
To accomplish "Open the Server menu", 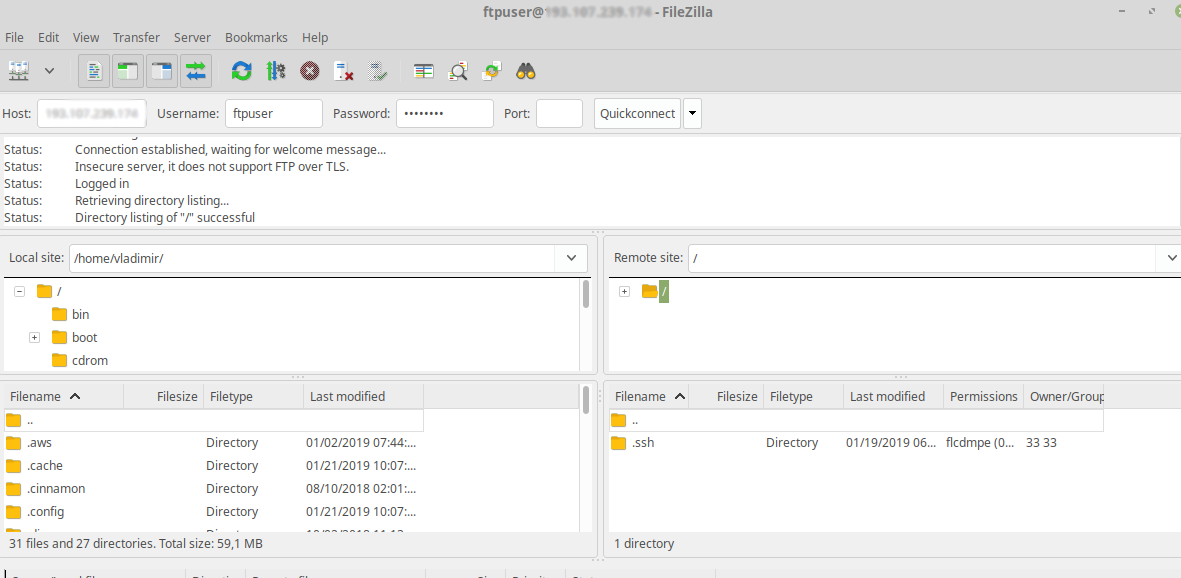I will tap(192, 37).
